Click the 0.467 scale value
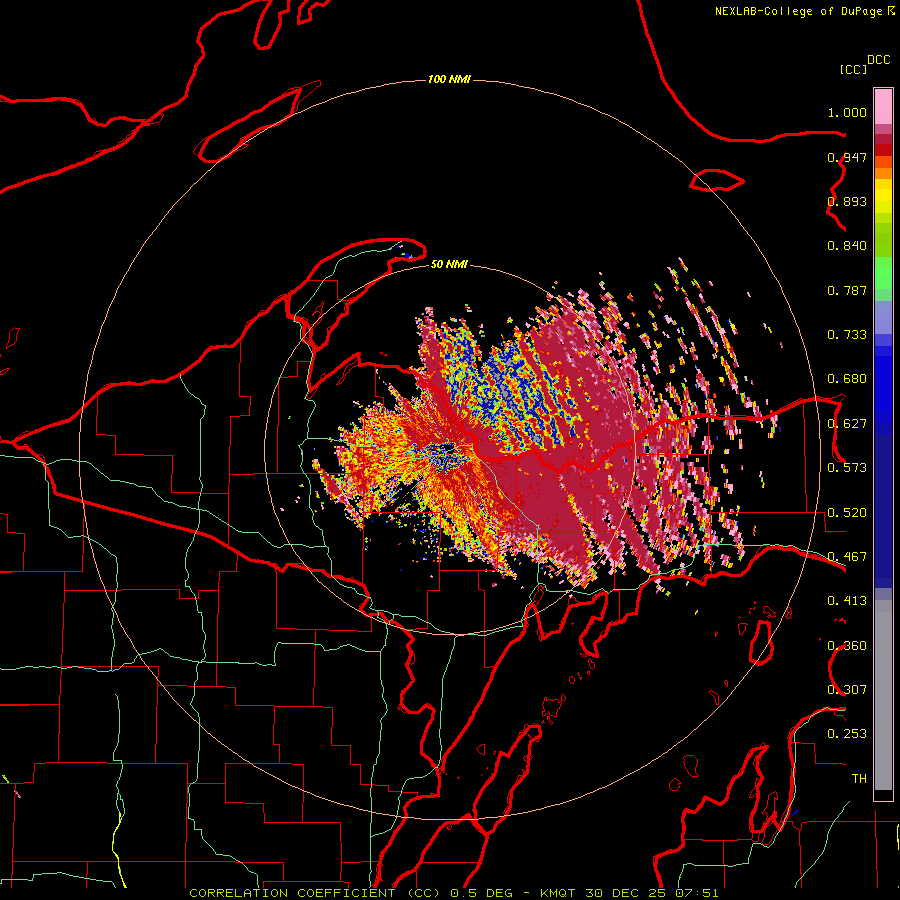Image resolution: width=900 pixels, height=900 pixels. [847, 557]
